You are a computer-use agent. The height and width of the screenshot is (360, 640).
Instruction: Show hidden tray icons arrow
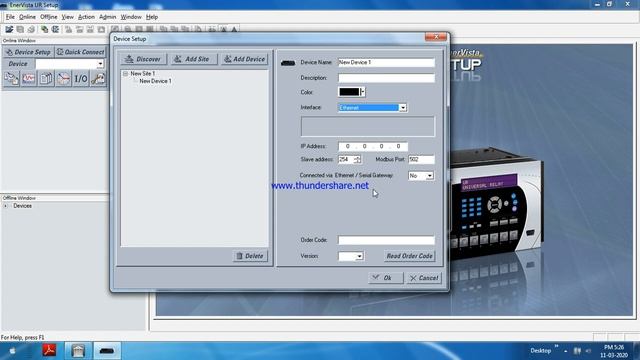(566, 351)
